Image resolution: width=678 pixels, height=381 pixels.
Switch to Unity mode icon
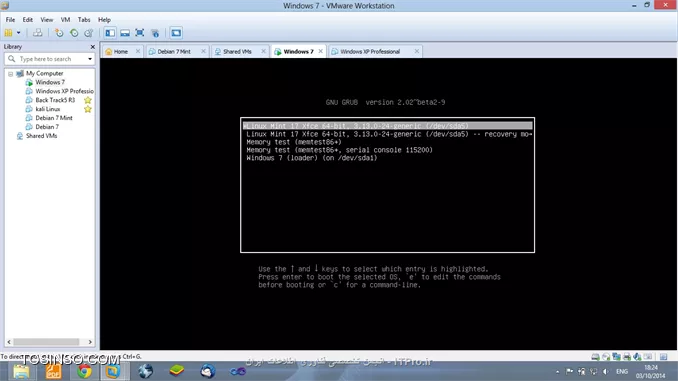tap(155, 33)
